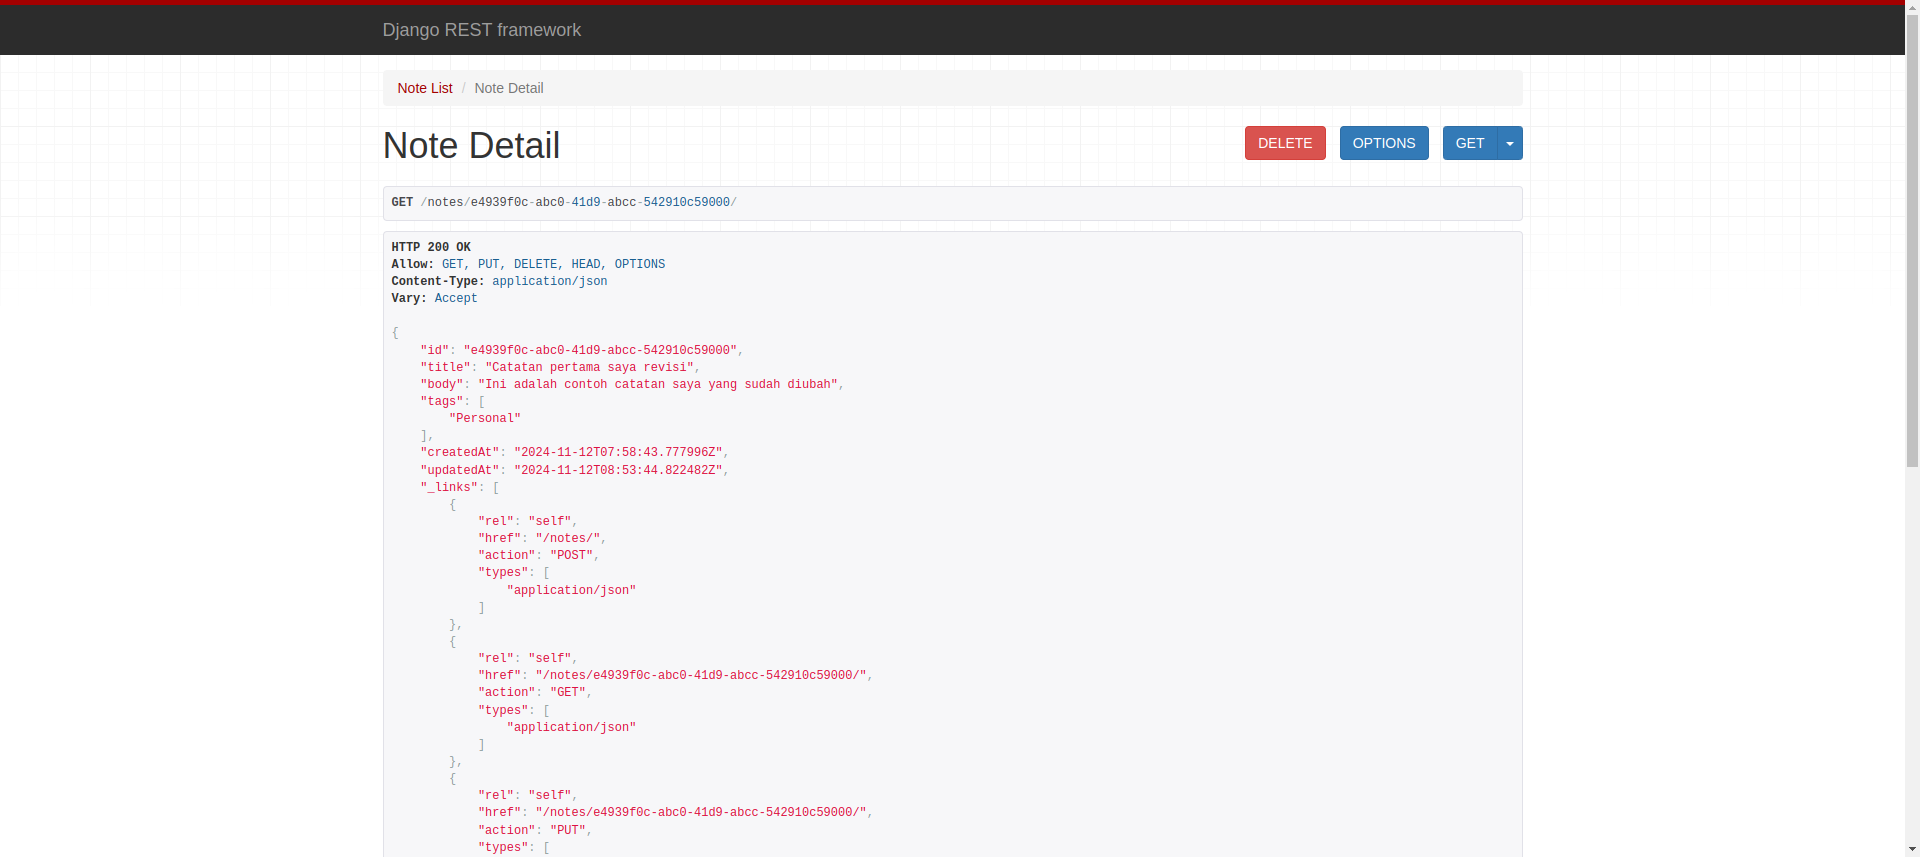Open the Note List breadcrumb link
The width and height of the screenshot is (1920, 857).
(x=425, y=88)
